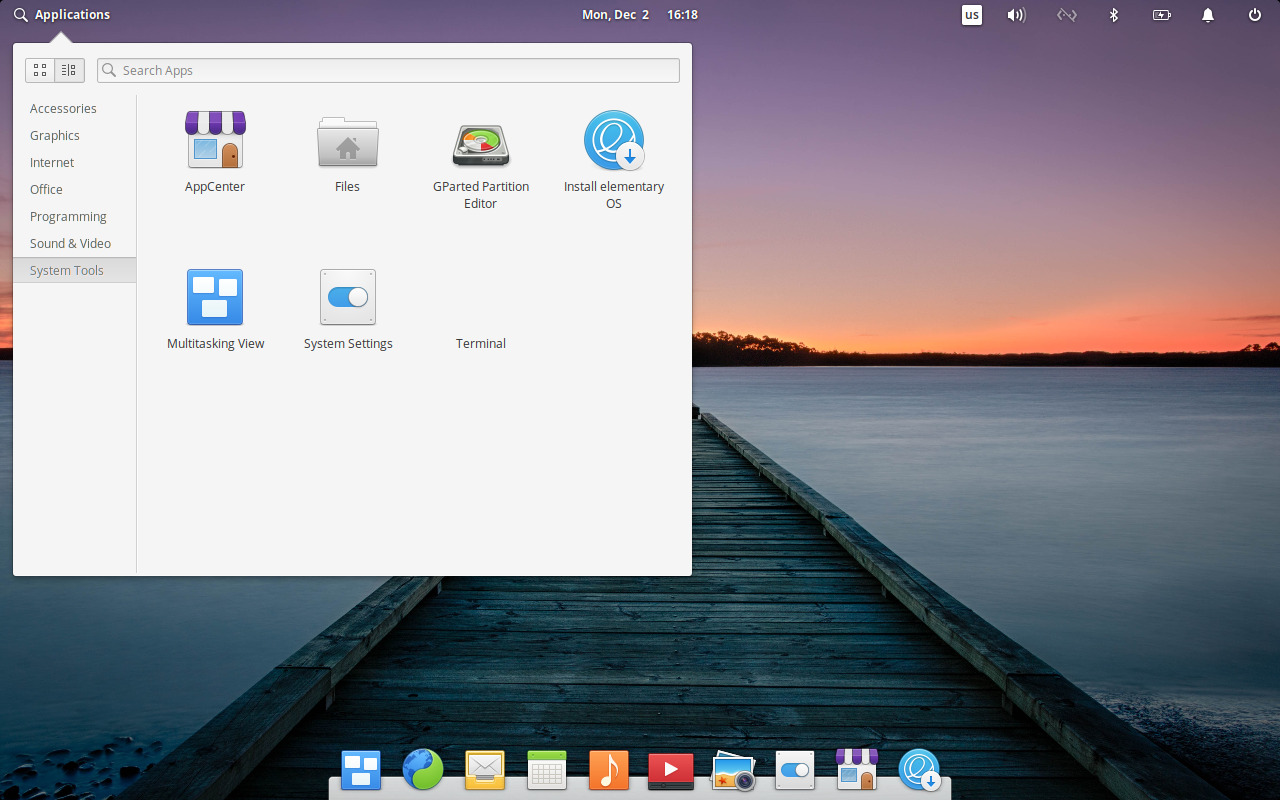Select the Graphics category
The width and height of the screenshot is (1280, 800).
tap(55, 135)
